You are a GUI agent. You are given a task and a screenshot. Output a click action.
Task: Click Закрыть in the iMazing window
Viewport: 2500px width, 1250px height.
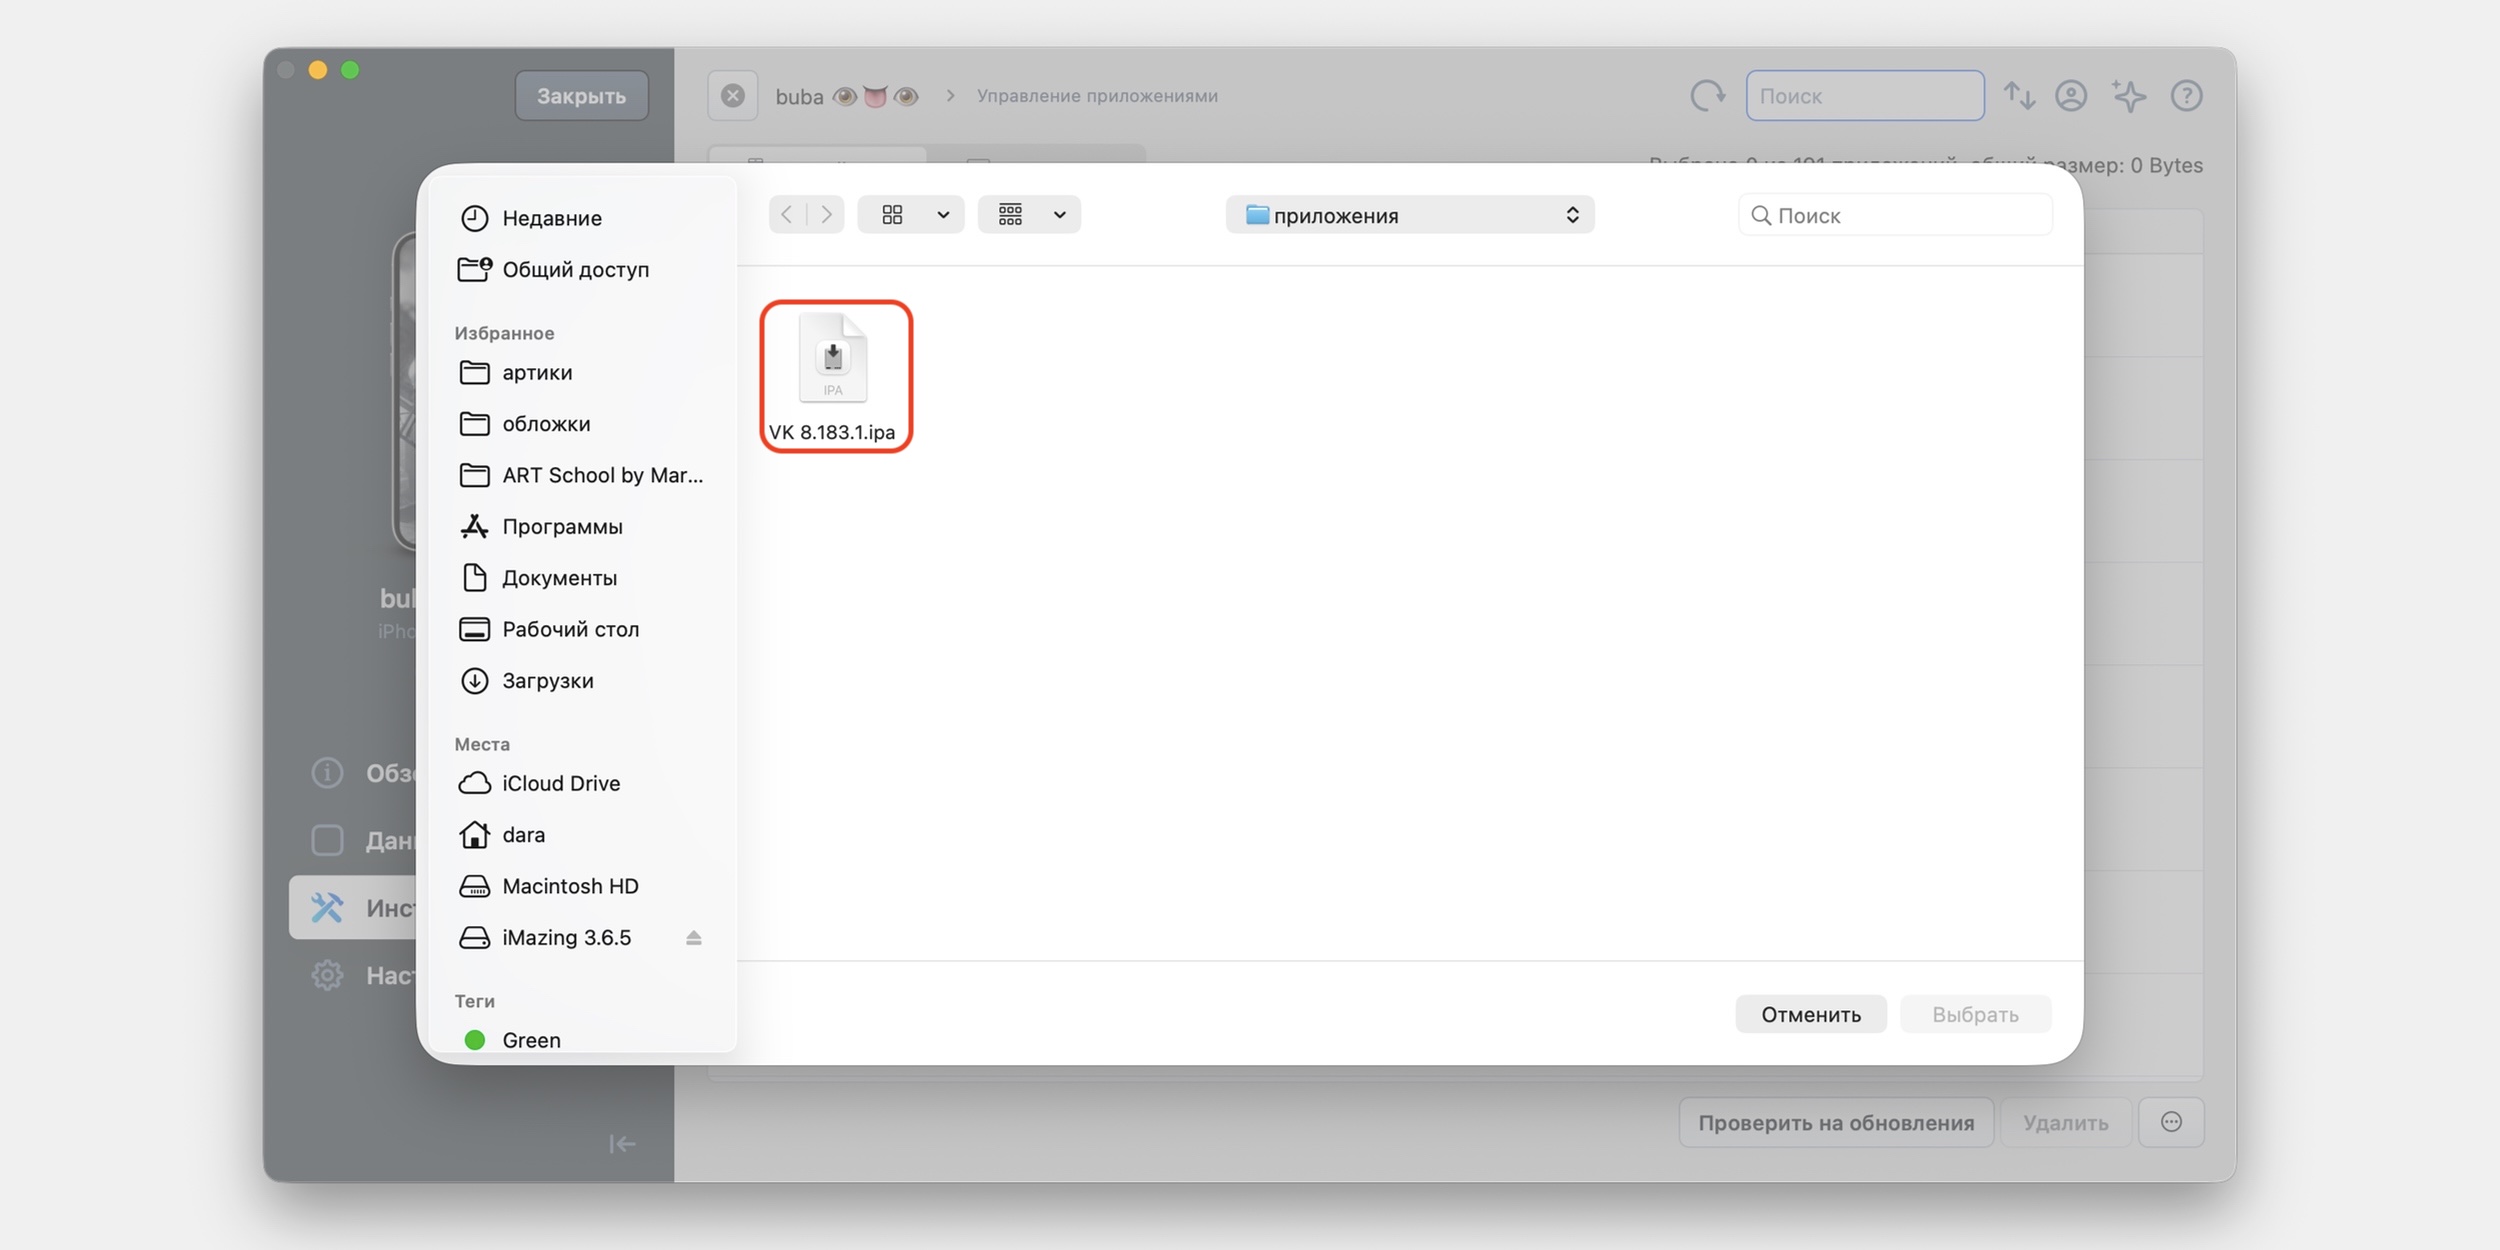[582, 96]
